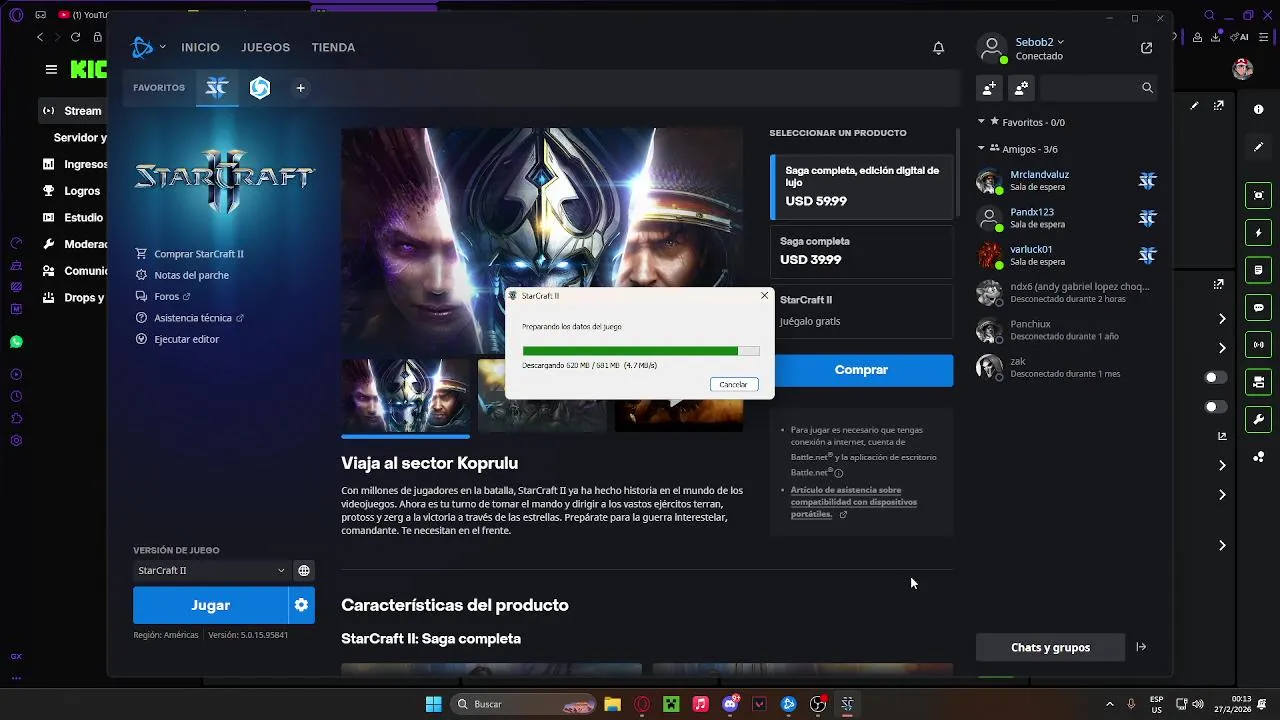
Task: Click the volume icon in system tray
Action: tap(1198, 704)
